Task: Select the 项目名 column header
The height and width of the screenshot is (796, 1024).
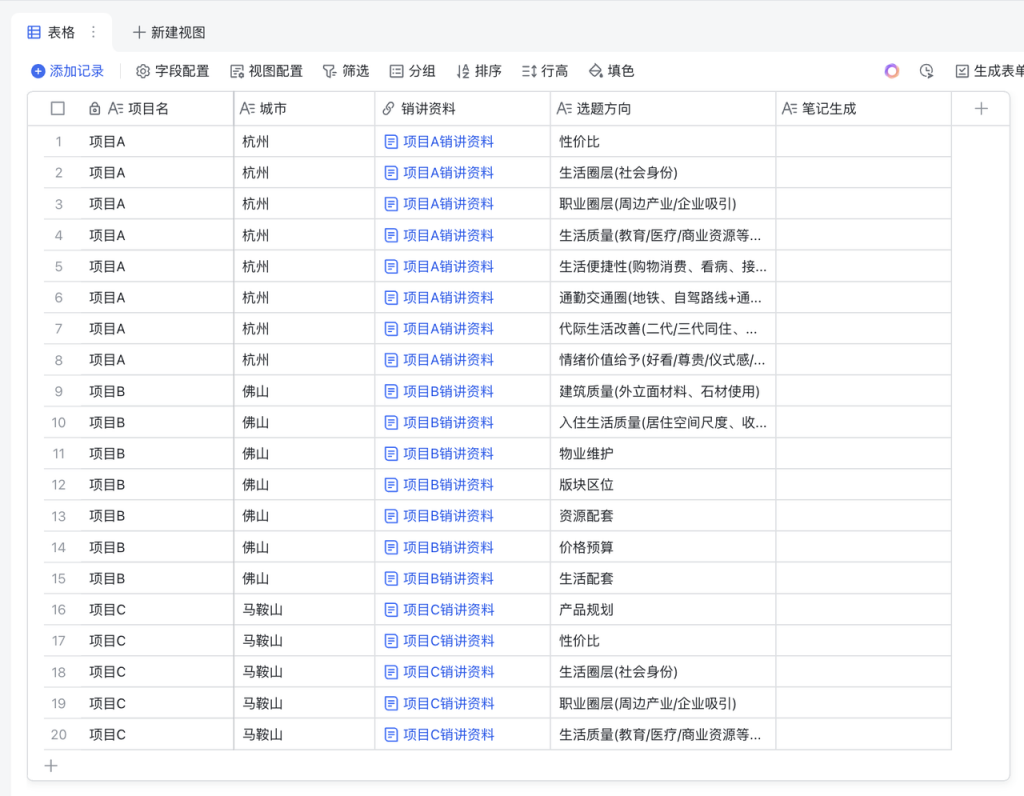Action: [x=157, y=108]
